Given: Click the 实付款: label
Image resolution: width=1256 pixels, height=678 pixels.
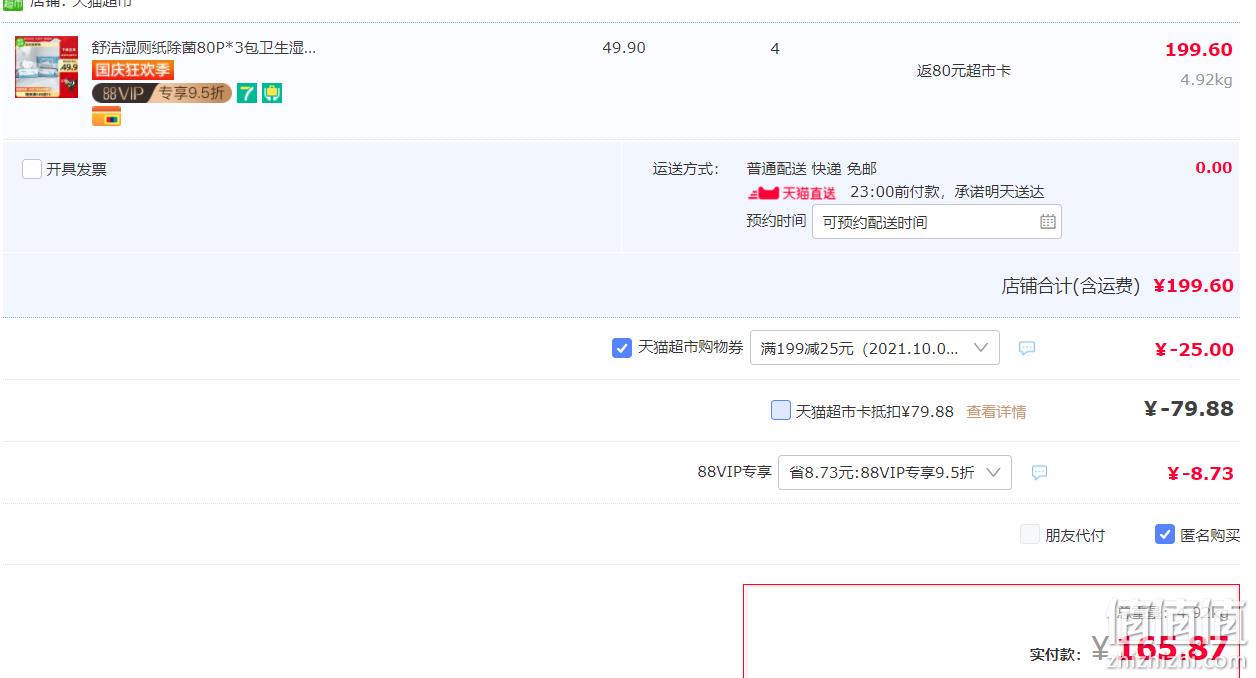Looking at the screenshot, I should click(x=1055, y=654).
